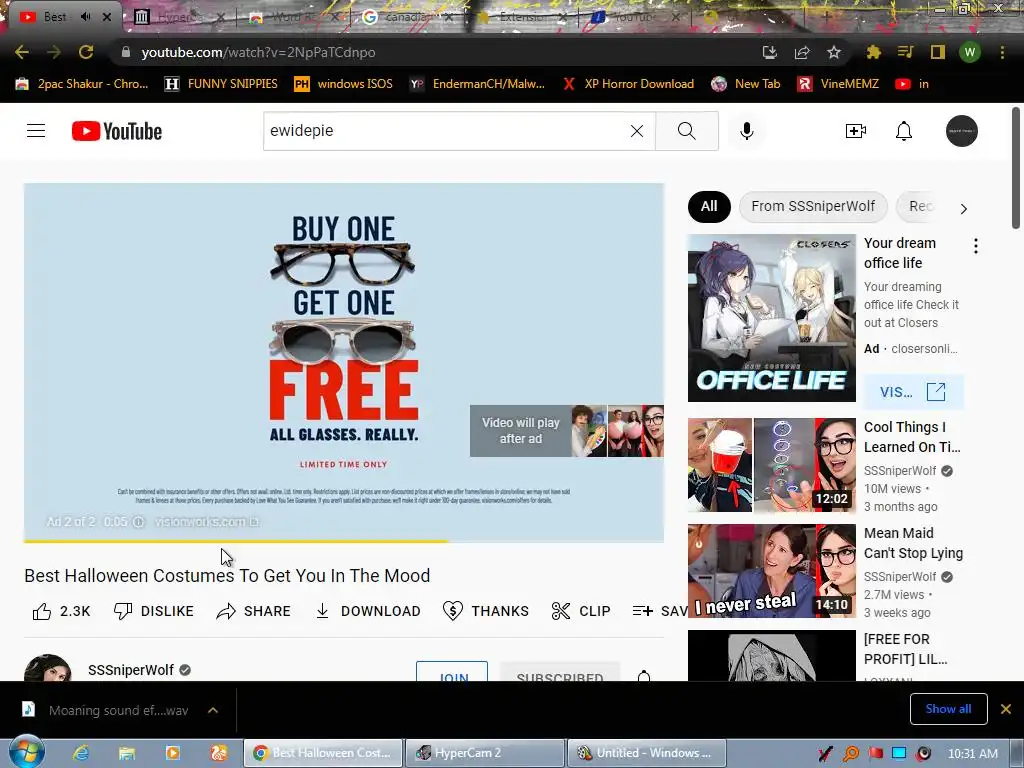
Task: Open options menu for Closers ad
Action: pyautogui.click(x=976, y=246)
